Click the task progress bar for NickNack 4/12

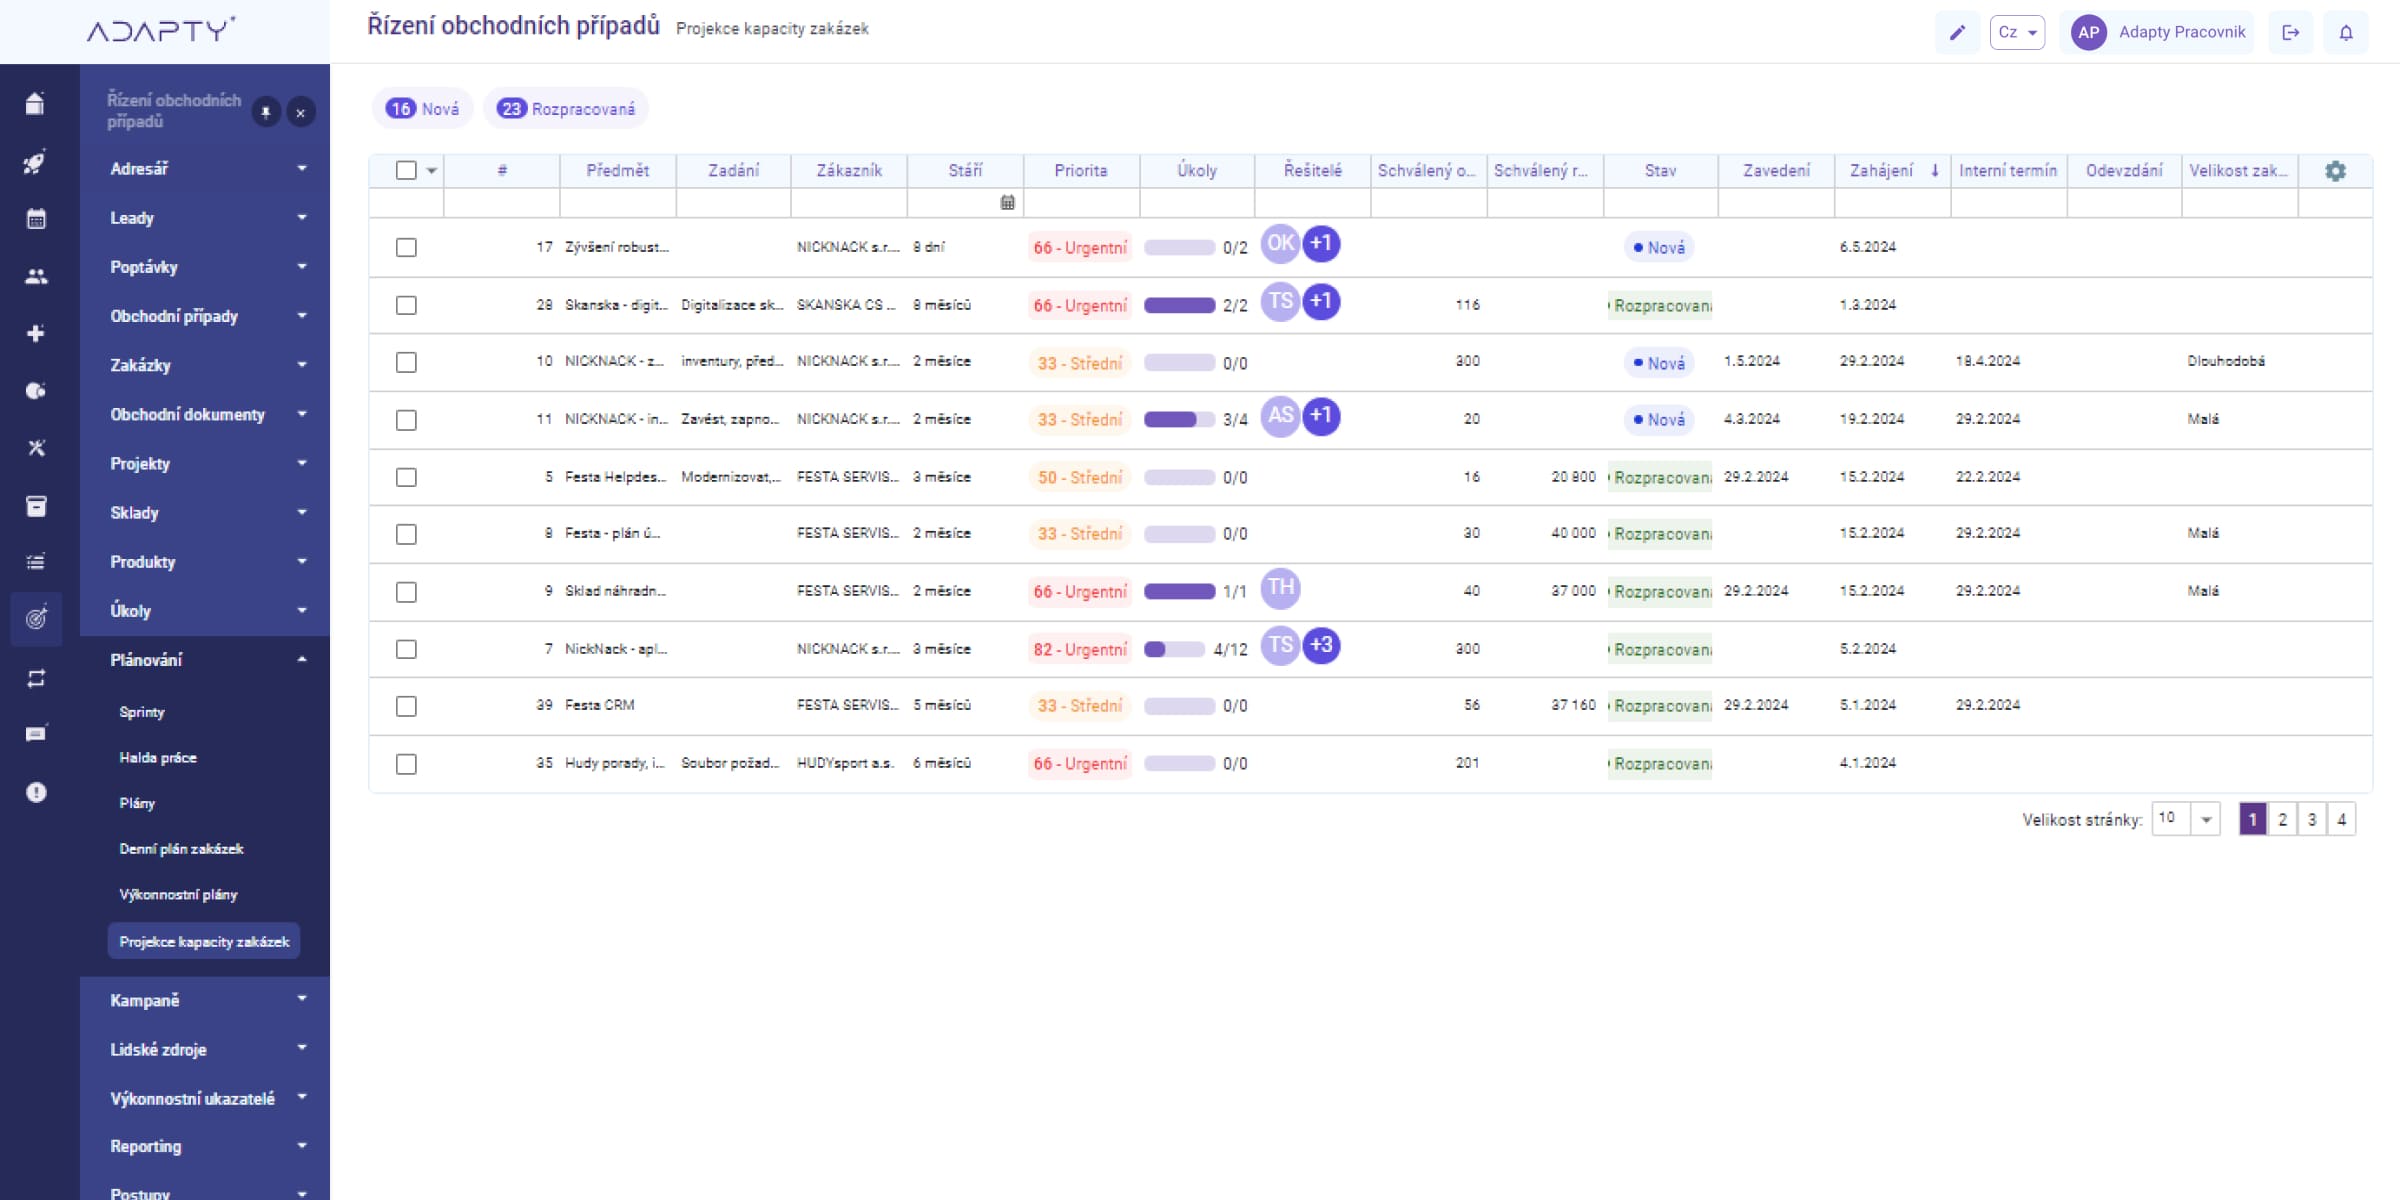point(1175,649)
